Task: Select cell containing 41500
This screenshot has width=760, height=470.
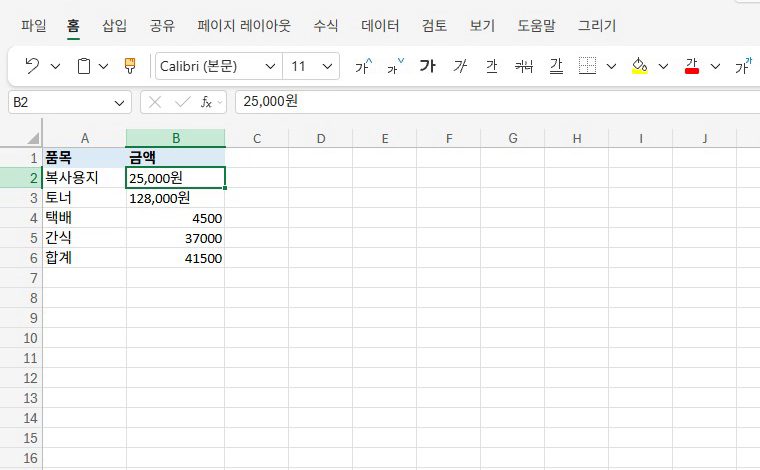Action: 176,258
